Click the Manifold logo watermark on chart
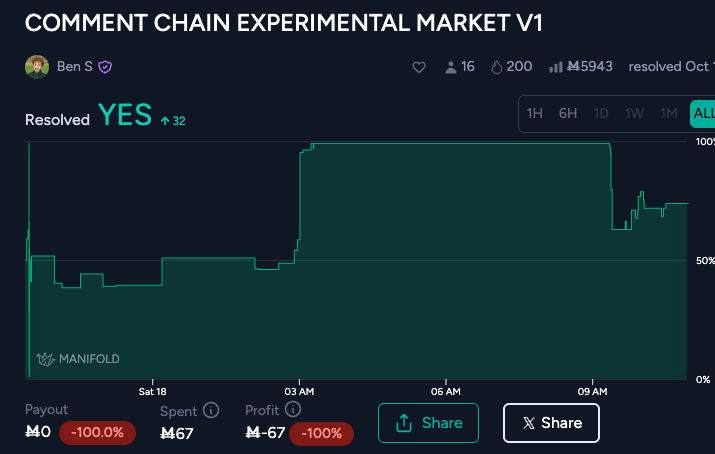This screenshot has height=454, width=715. (x=78, y=359)
